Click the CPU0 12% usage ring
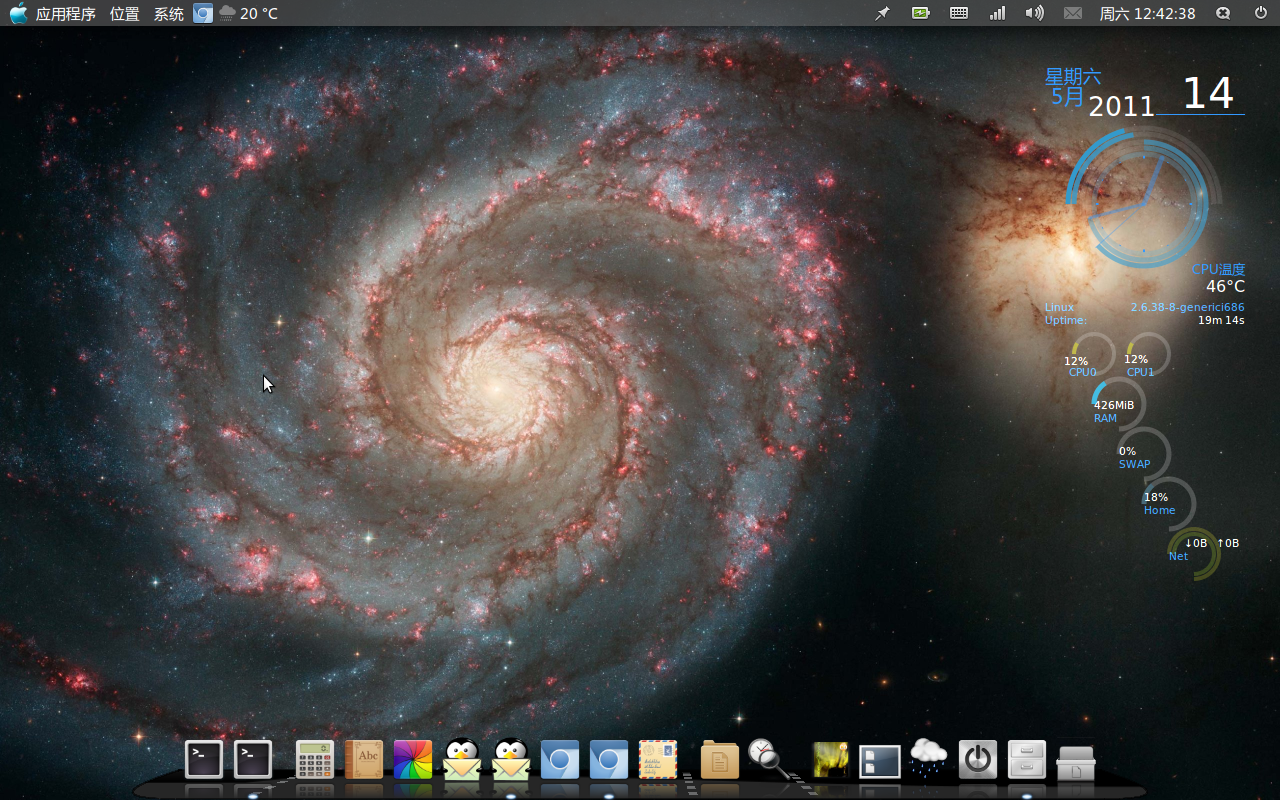The height and width of the screenshot is (800, 1280). [1091, 357]
